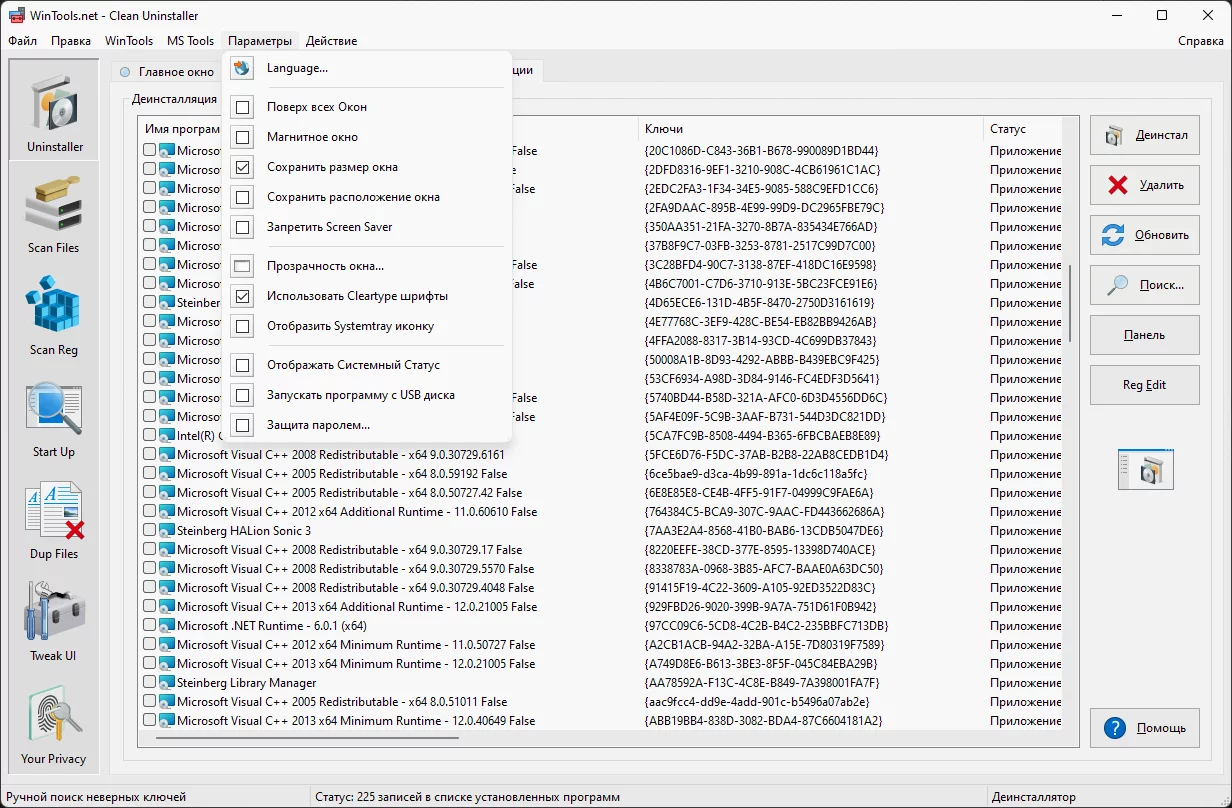
Task: Open the 'Language...' menu entry
Action: click(x=367, y=68)
